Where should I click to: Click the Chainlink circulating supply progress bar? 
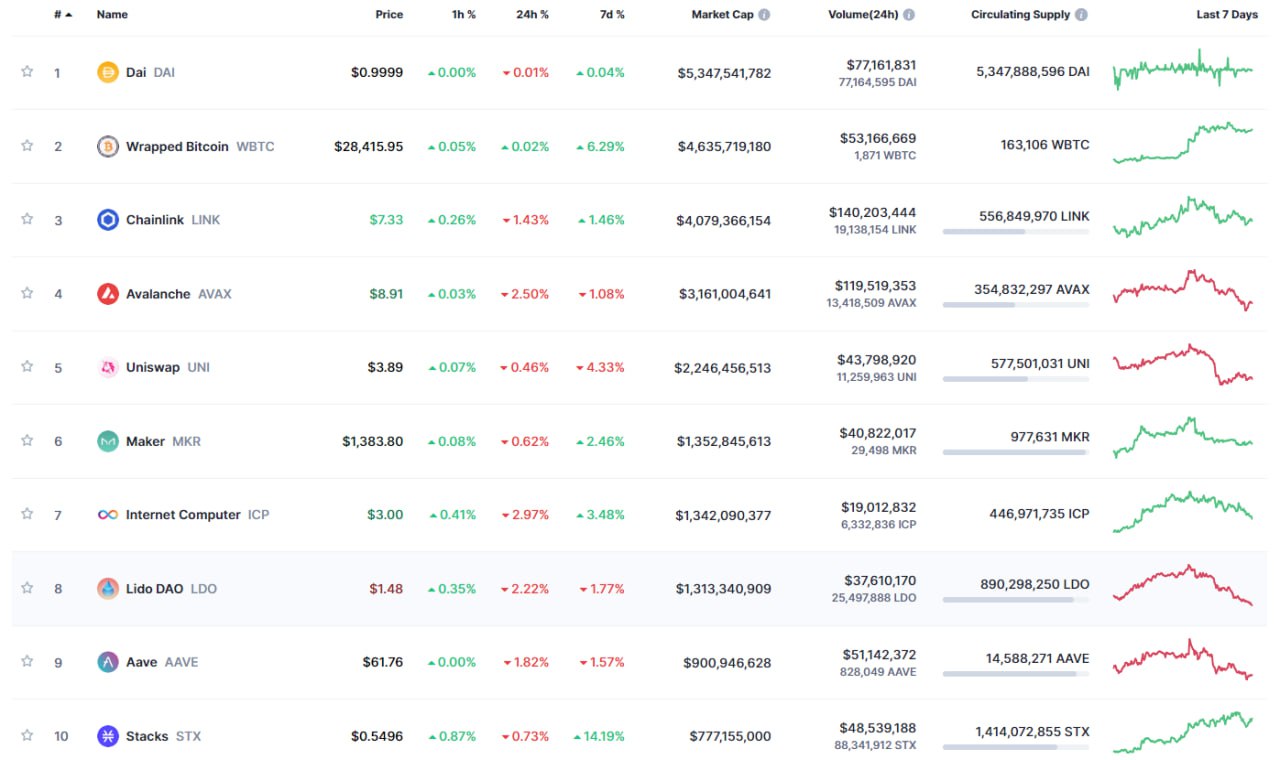1015,231
